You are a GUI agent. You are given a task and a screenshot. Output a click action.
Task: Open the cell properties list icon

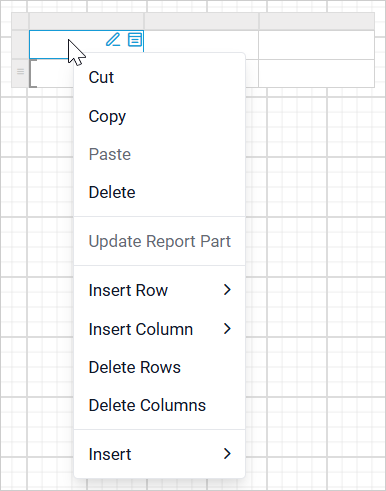[x=135, y=40]
